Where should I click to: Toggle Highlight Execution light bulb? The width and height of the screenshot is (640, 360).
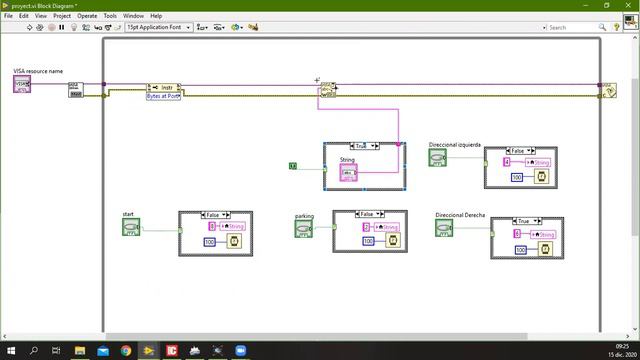(x=74, y=27)
